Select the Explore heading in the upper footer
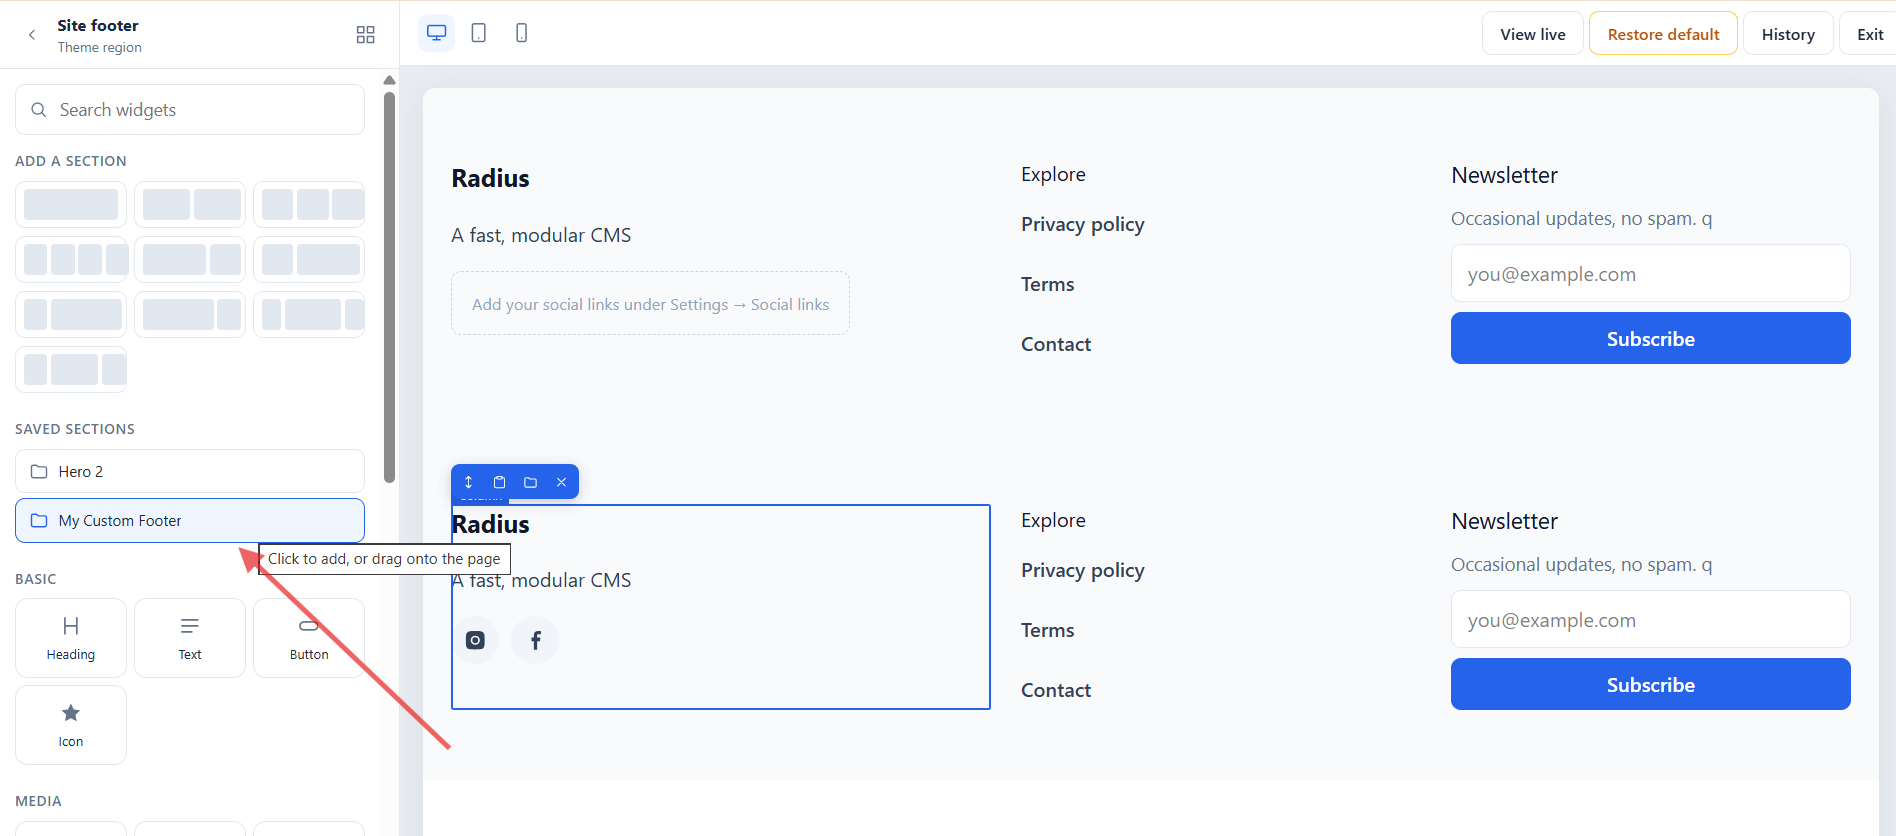 pyautogui.click(x=1053, y=174)
